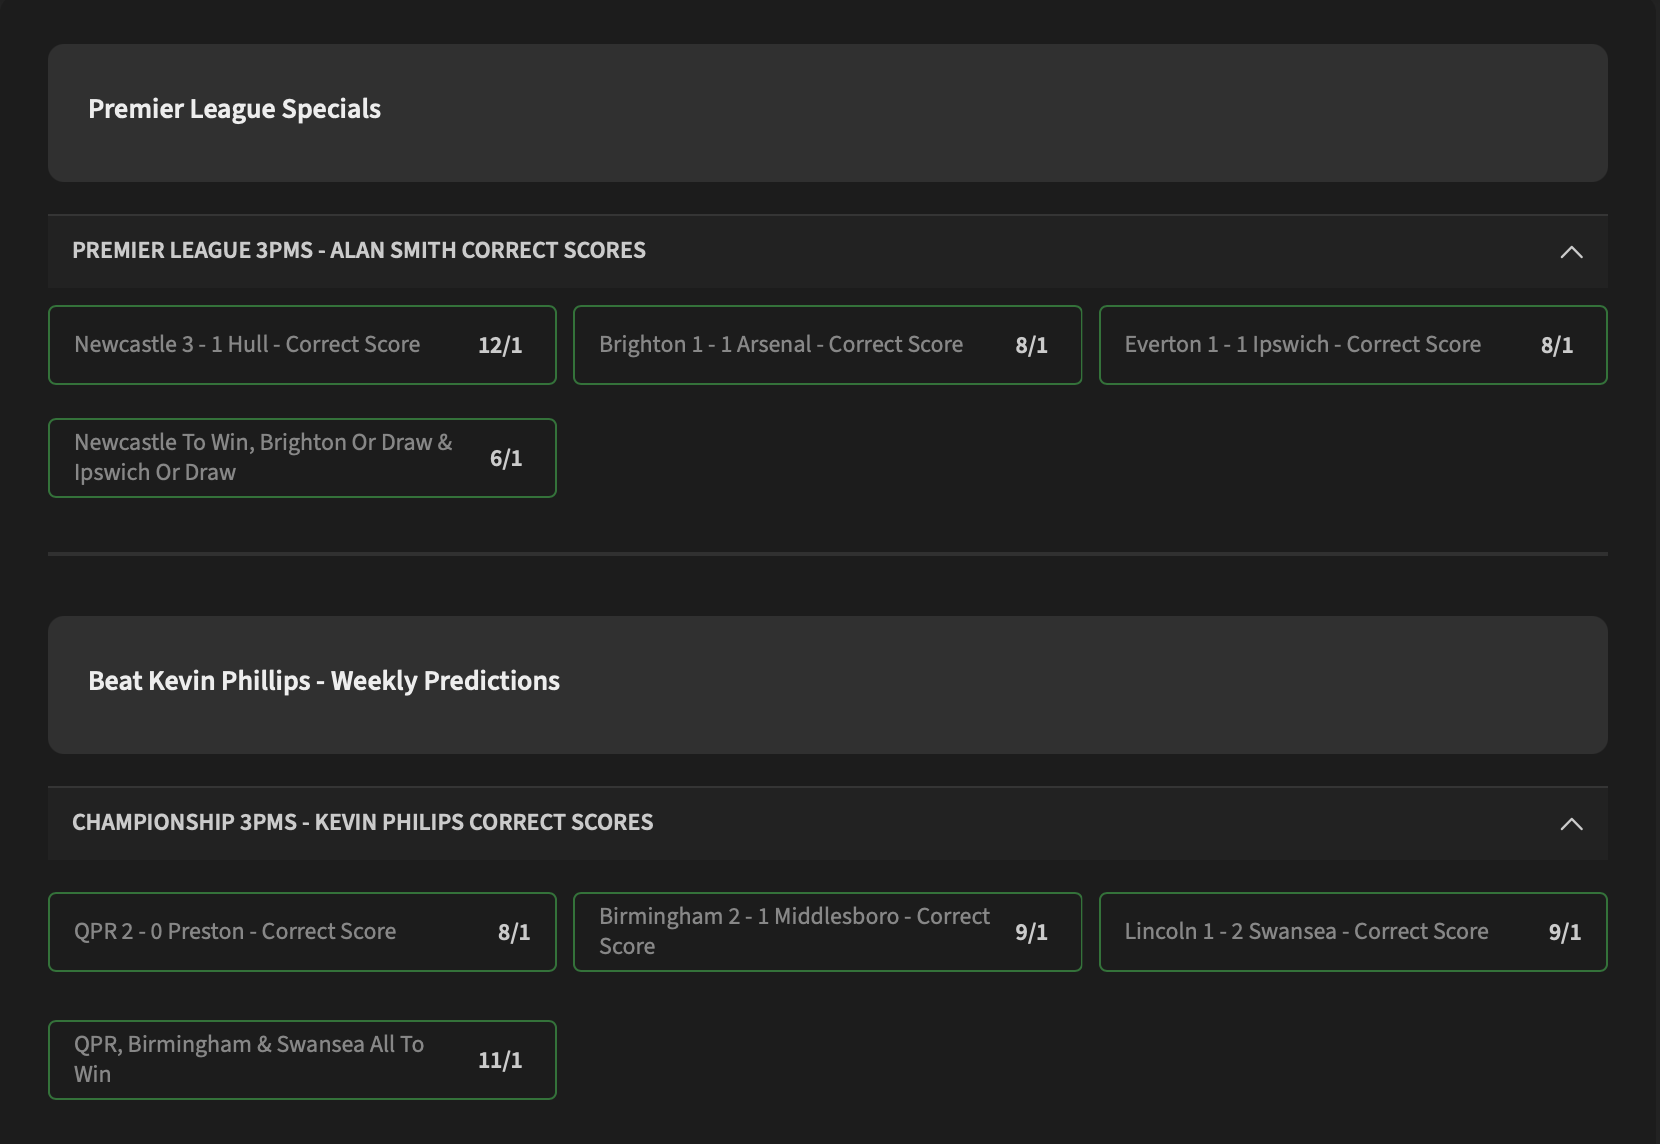
Task: Click the Championship 3PMs section title
Action: click(362, 822)
